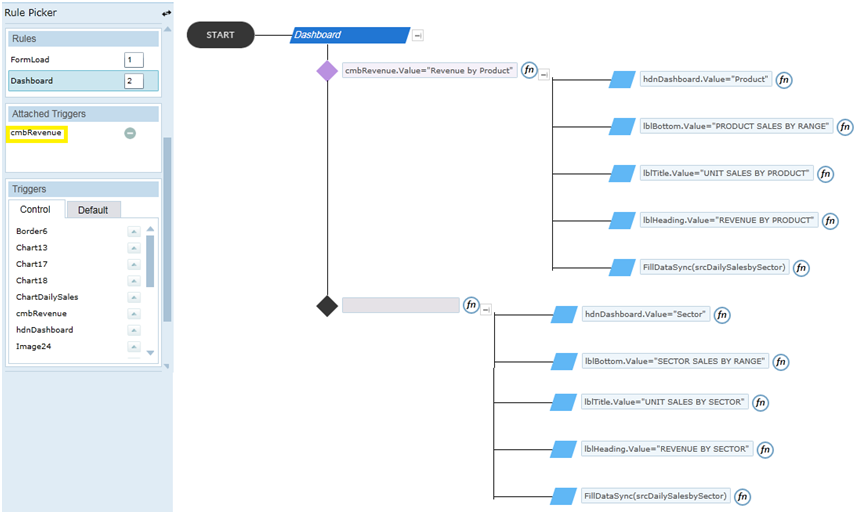
Task: Expand Chart17 trigger arrow
Action: [x=134, y=265]
